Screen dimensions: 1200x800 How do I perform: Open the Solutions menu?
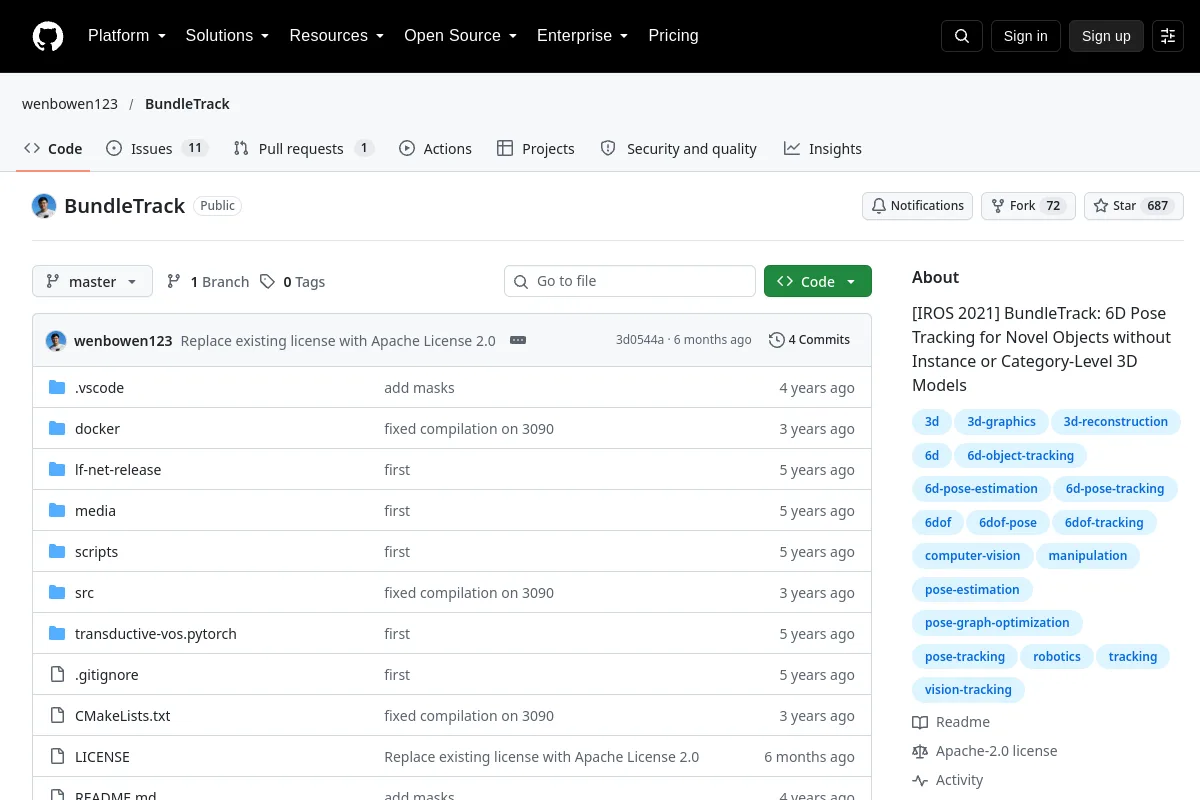point(227,36)
